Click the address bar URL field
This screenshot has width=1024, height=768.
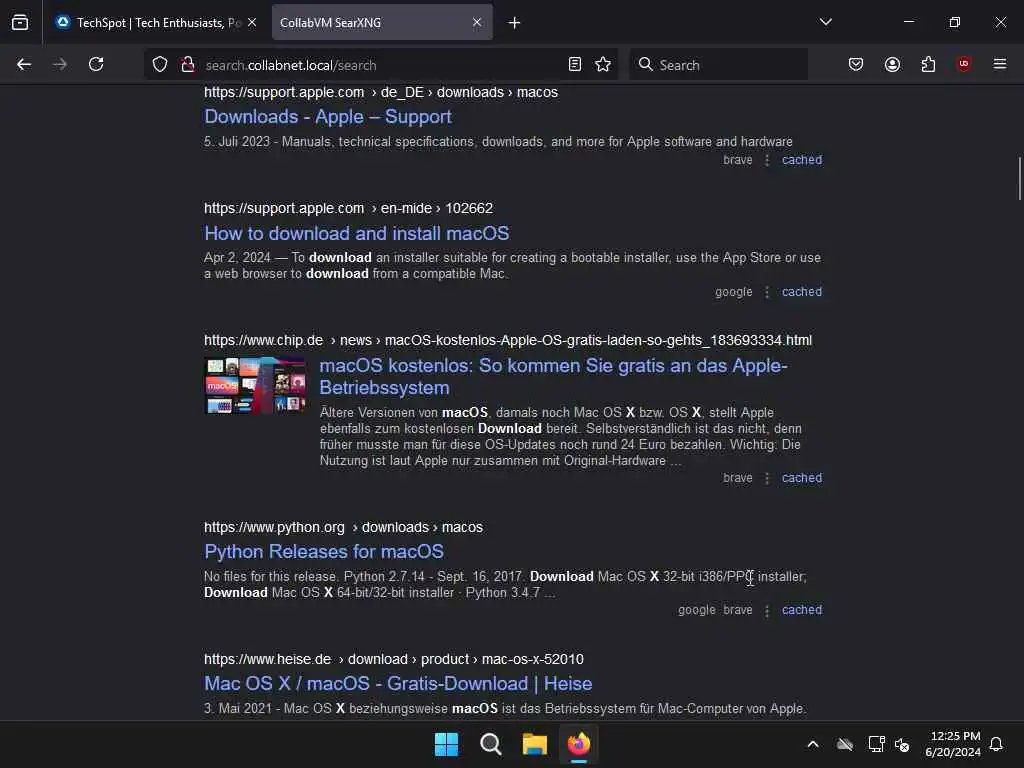point(382,65)
